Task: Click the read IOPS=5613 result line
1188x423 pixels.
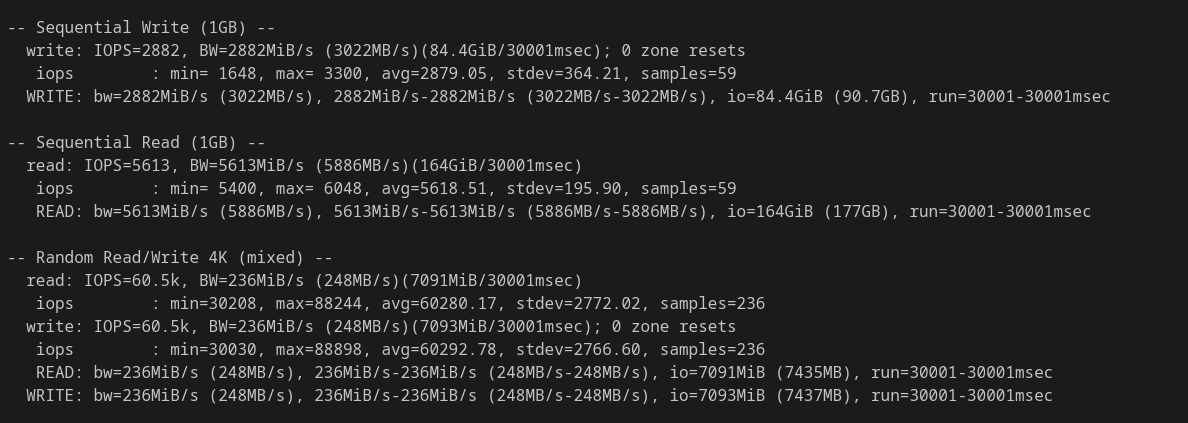Action: click(x=305, y=165)
